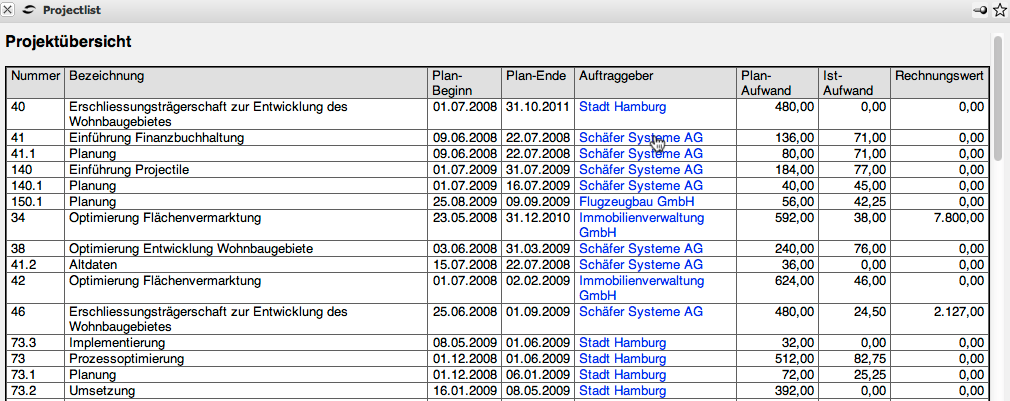The width and height of the screenshot is (1010, 401).
Task: Open Stadt Hamburg link in Umsetzung row
Action: [x=622, y=391]
